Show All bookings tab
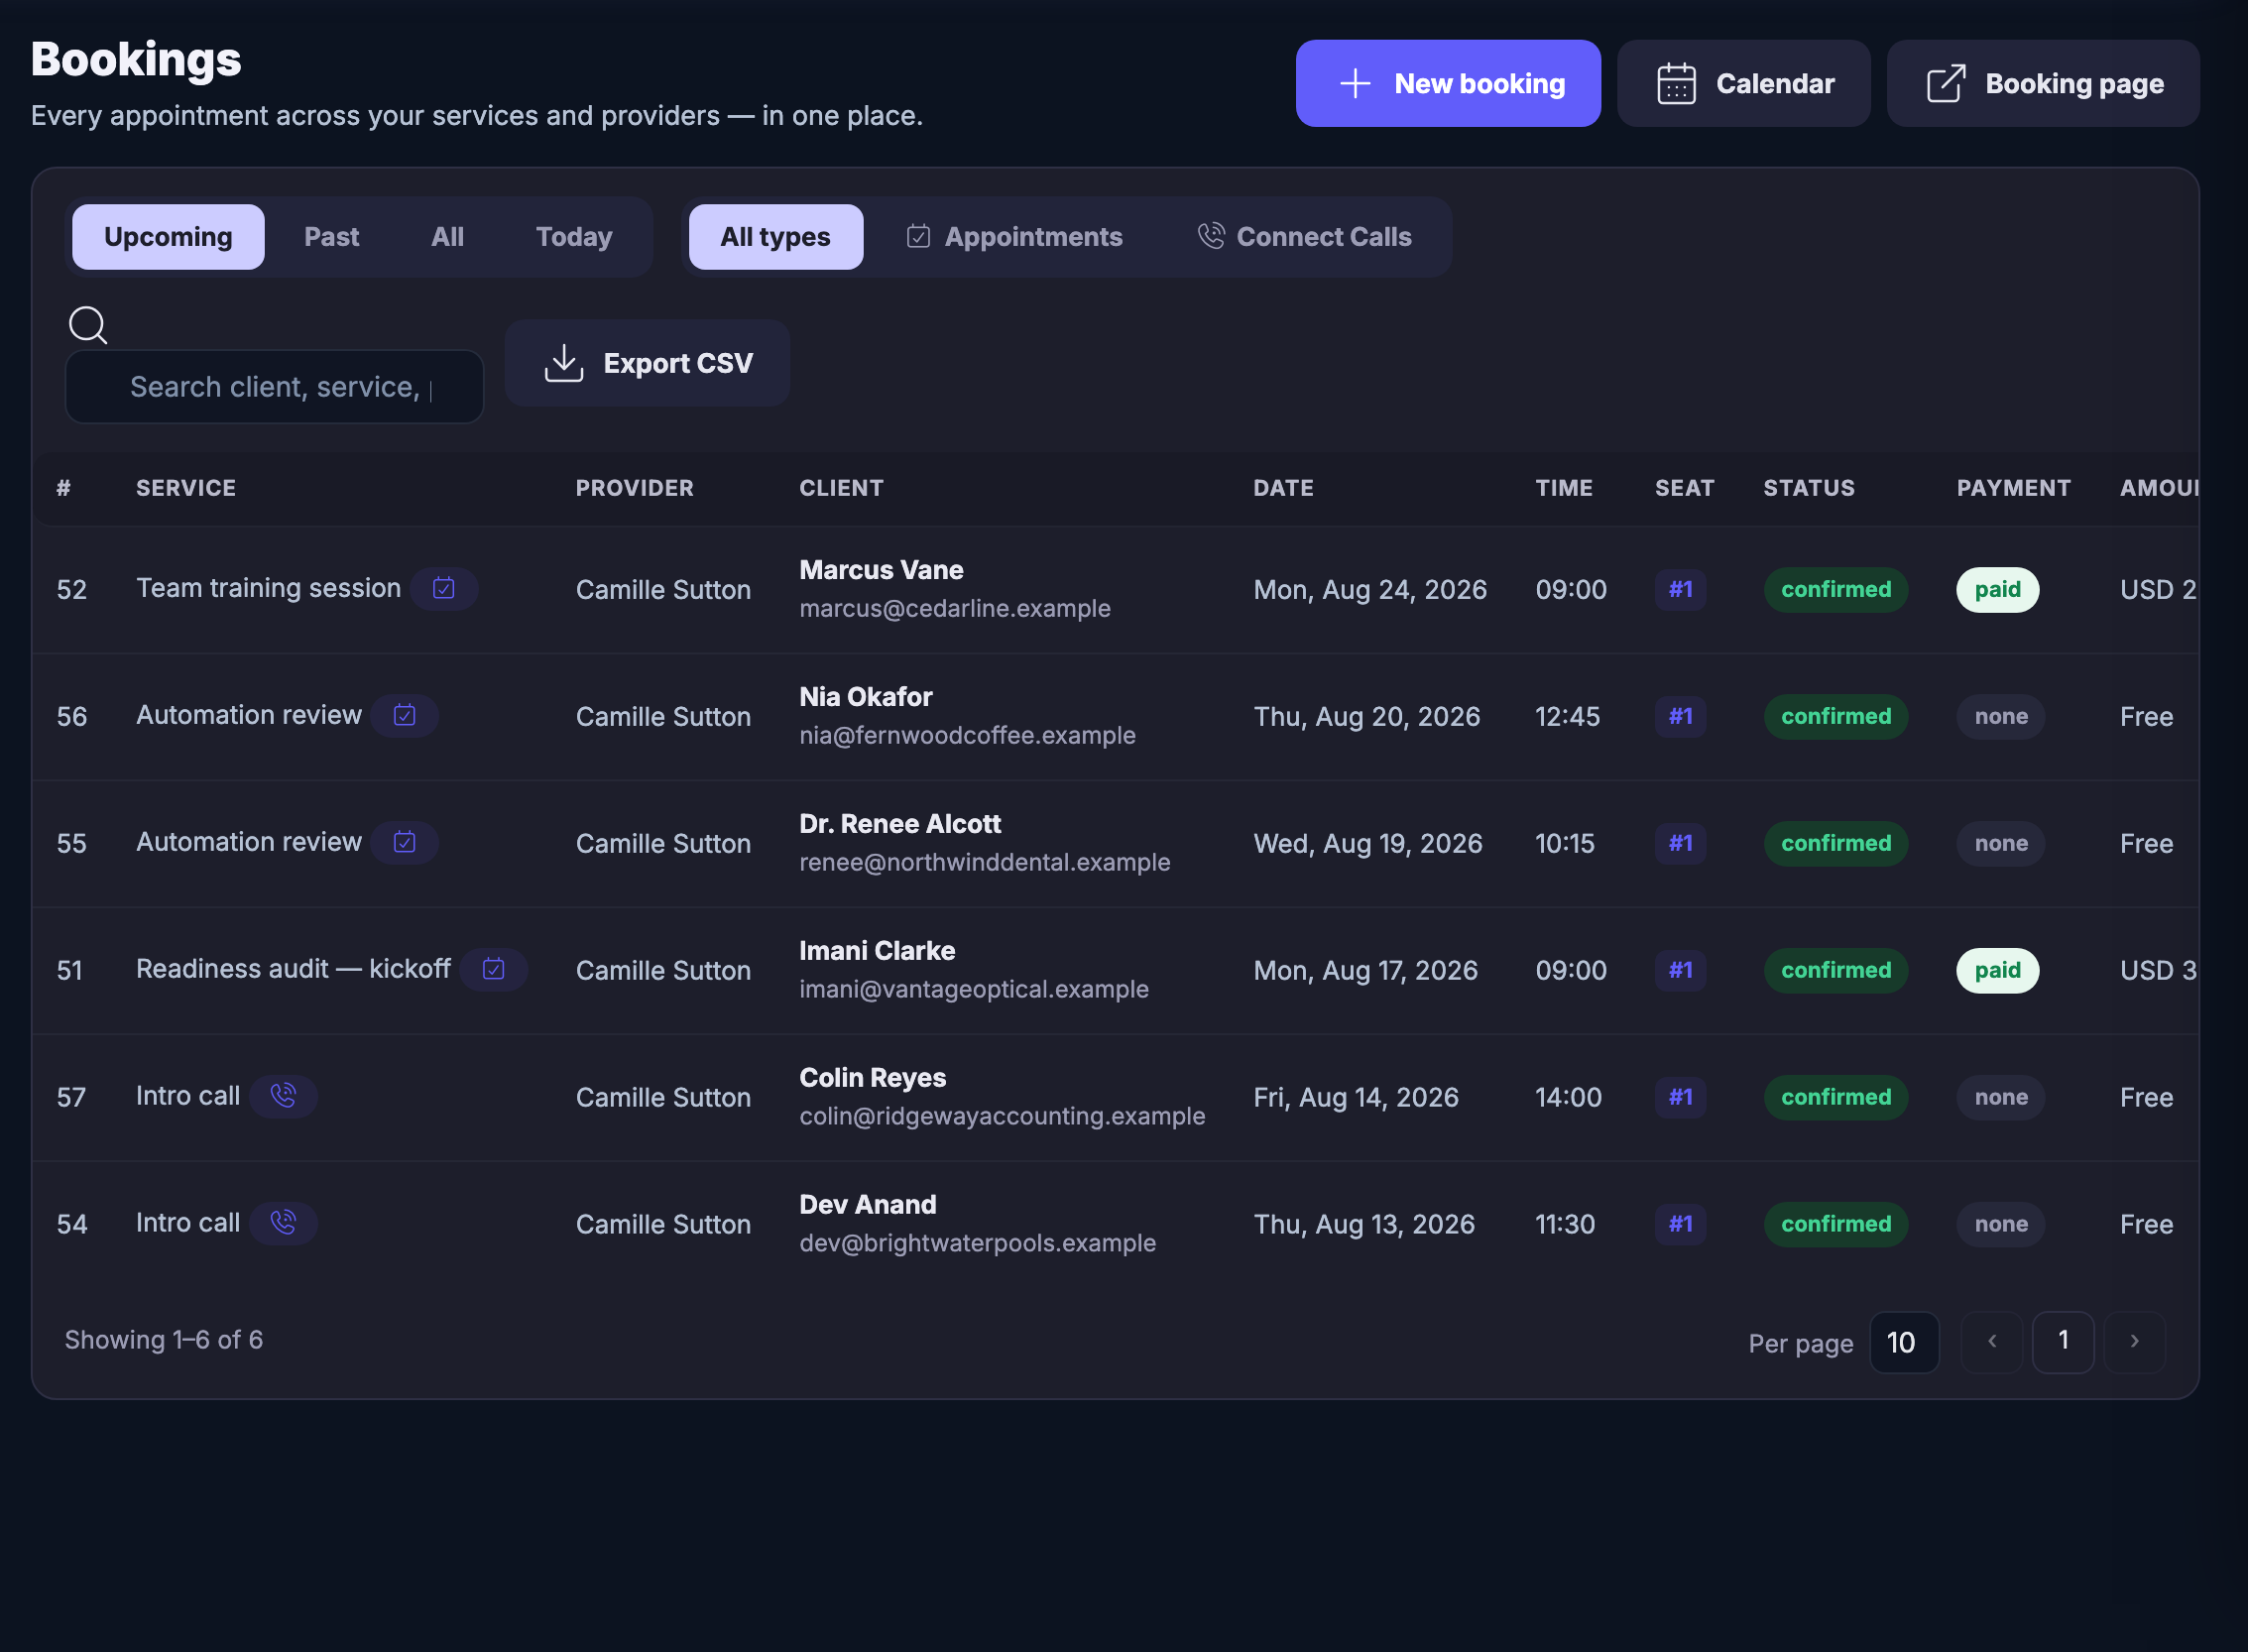 tap(447, 237)
